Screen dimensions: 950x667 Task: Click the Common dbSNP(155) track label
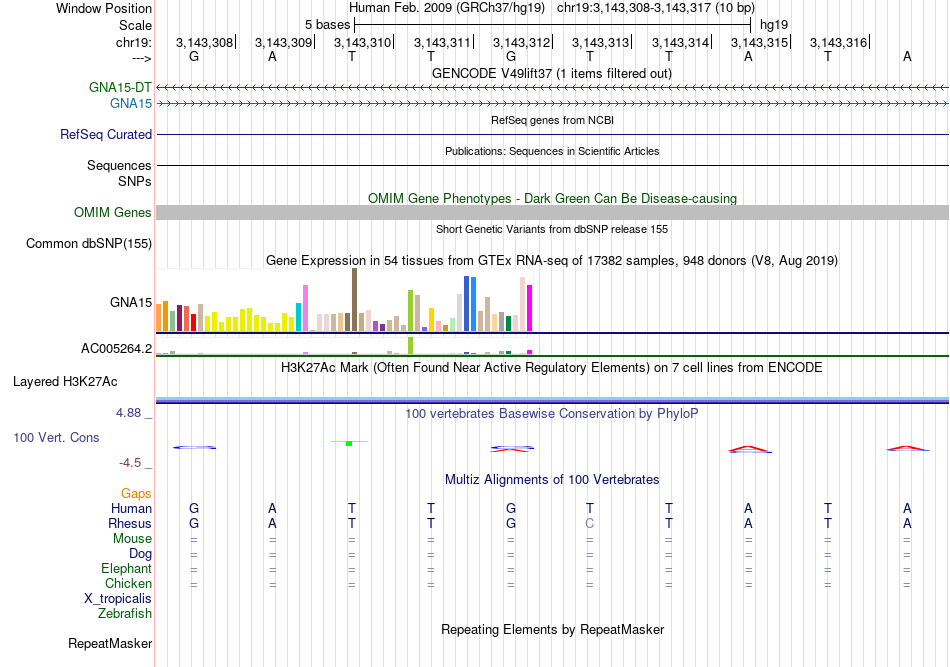[89, 244]
